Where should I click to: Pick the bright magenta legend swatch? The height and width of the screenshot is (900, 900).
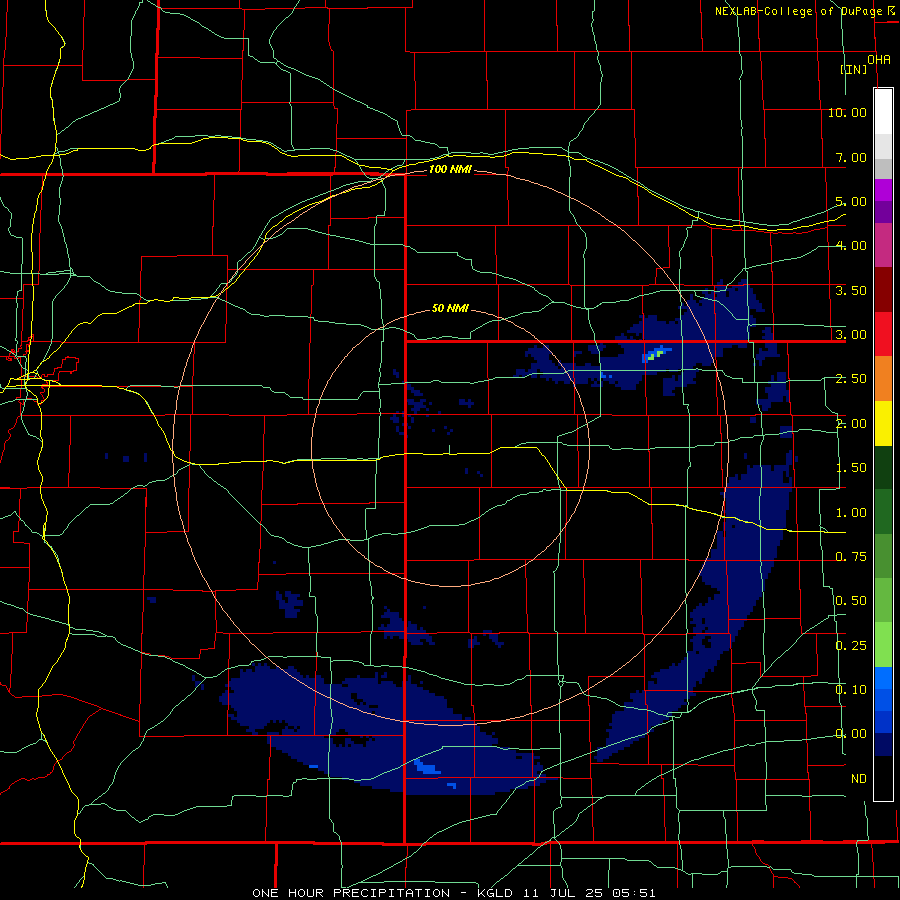click(x=883, y=190)
